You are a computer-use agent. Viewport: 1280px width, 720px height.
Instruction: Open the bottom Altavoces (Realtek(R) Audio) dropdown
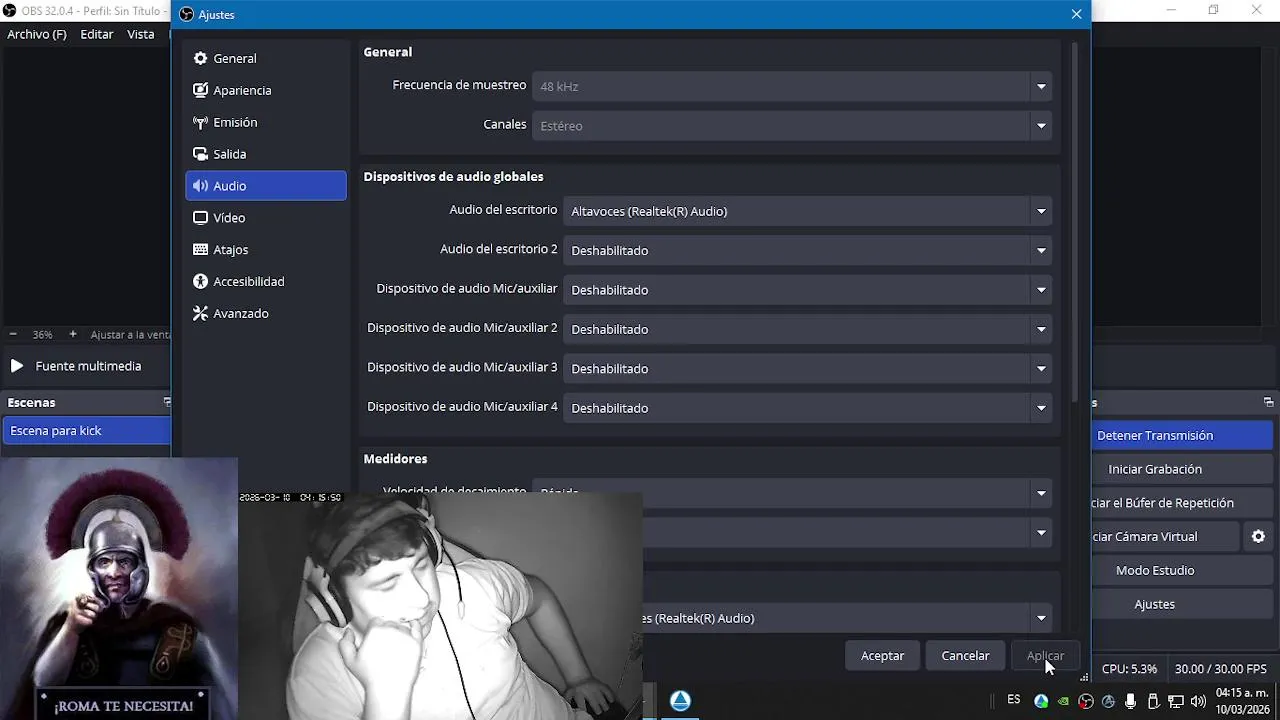click(x=847, y=618)
